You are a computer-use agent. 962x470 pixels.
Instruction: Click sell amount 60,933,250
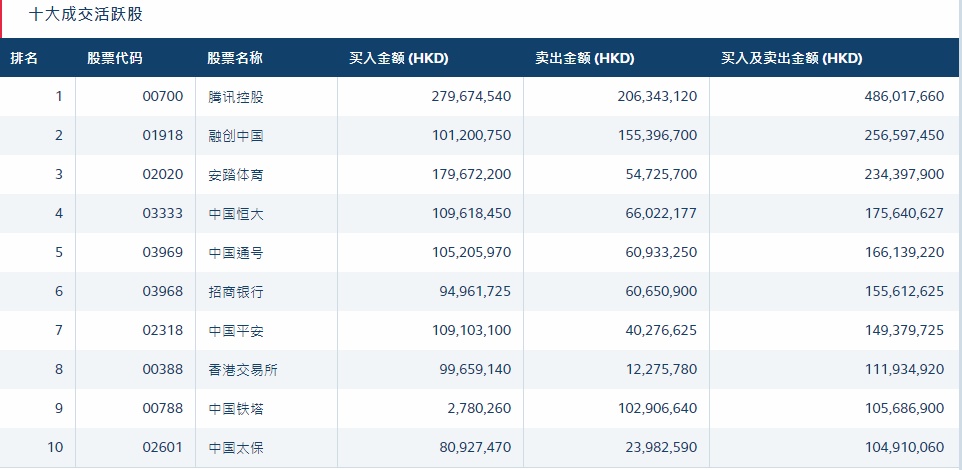point(661,252)
